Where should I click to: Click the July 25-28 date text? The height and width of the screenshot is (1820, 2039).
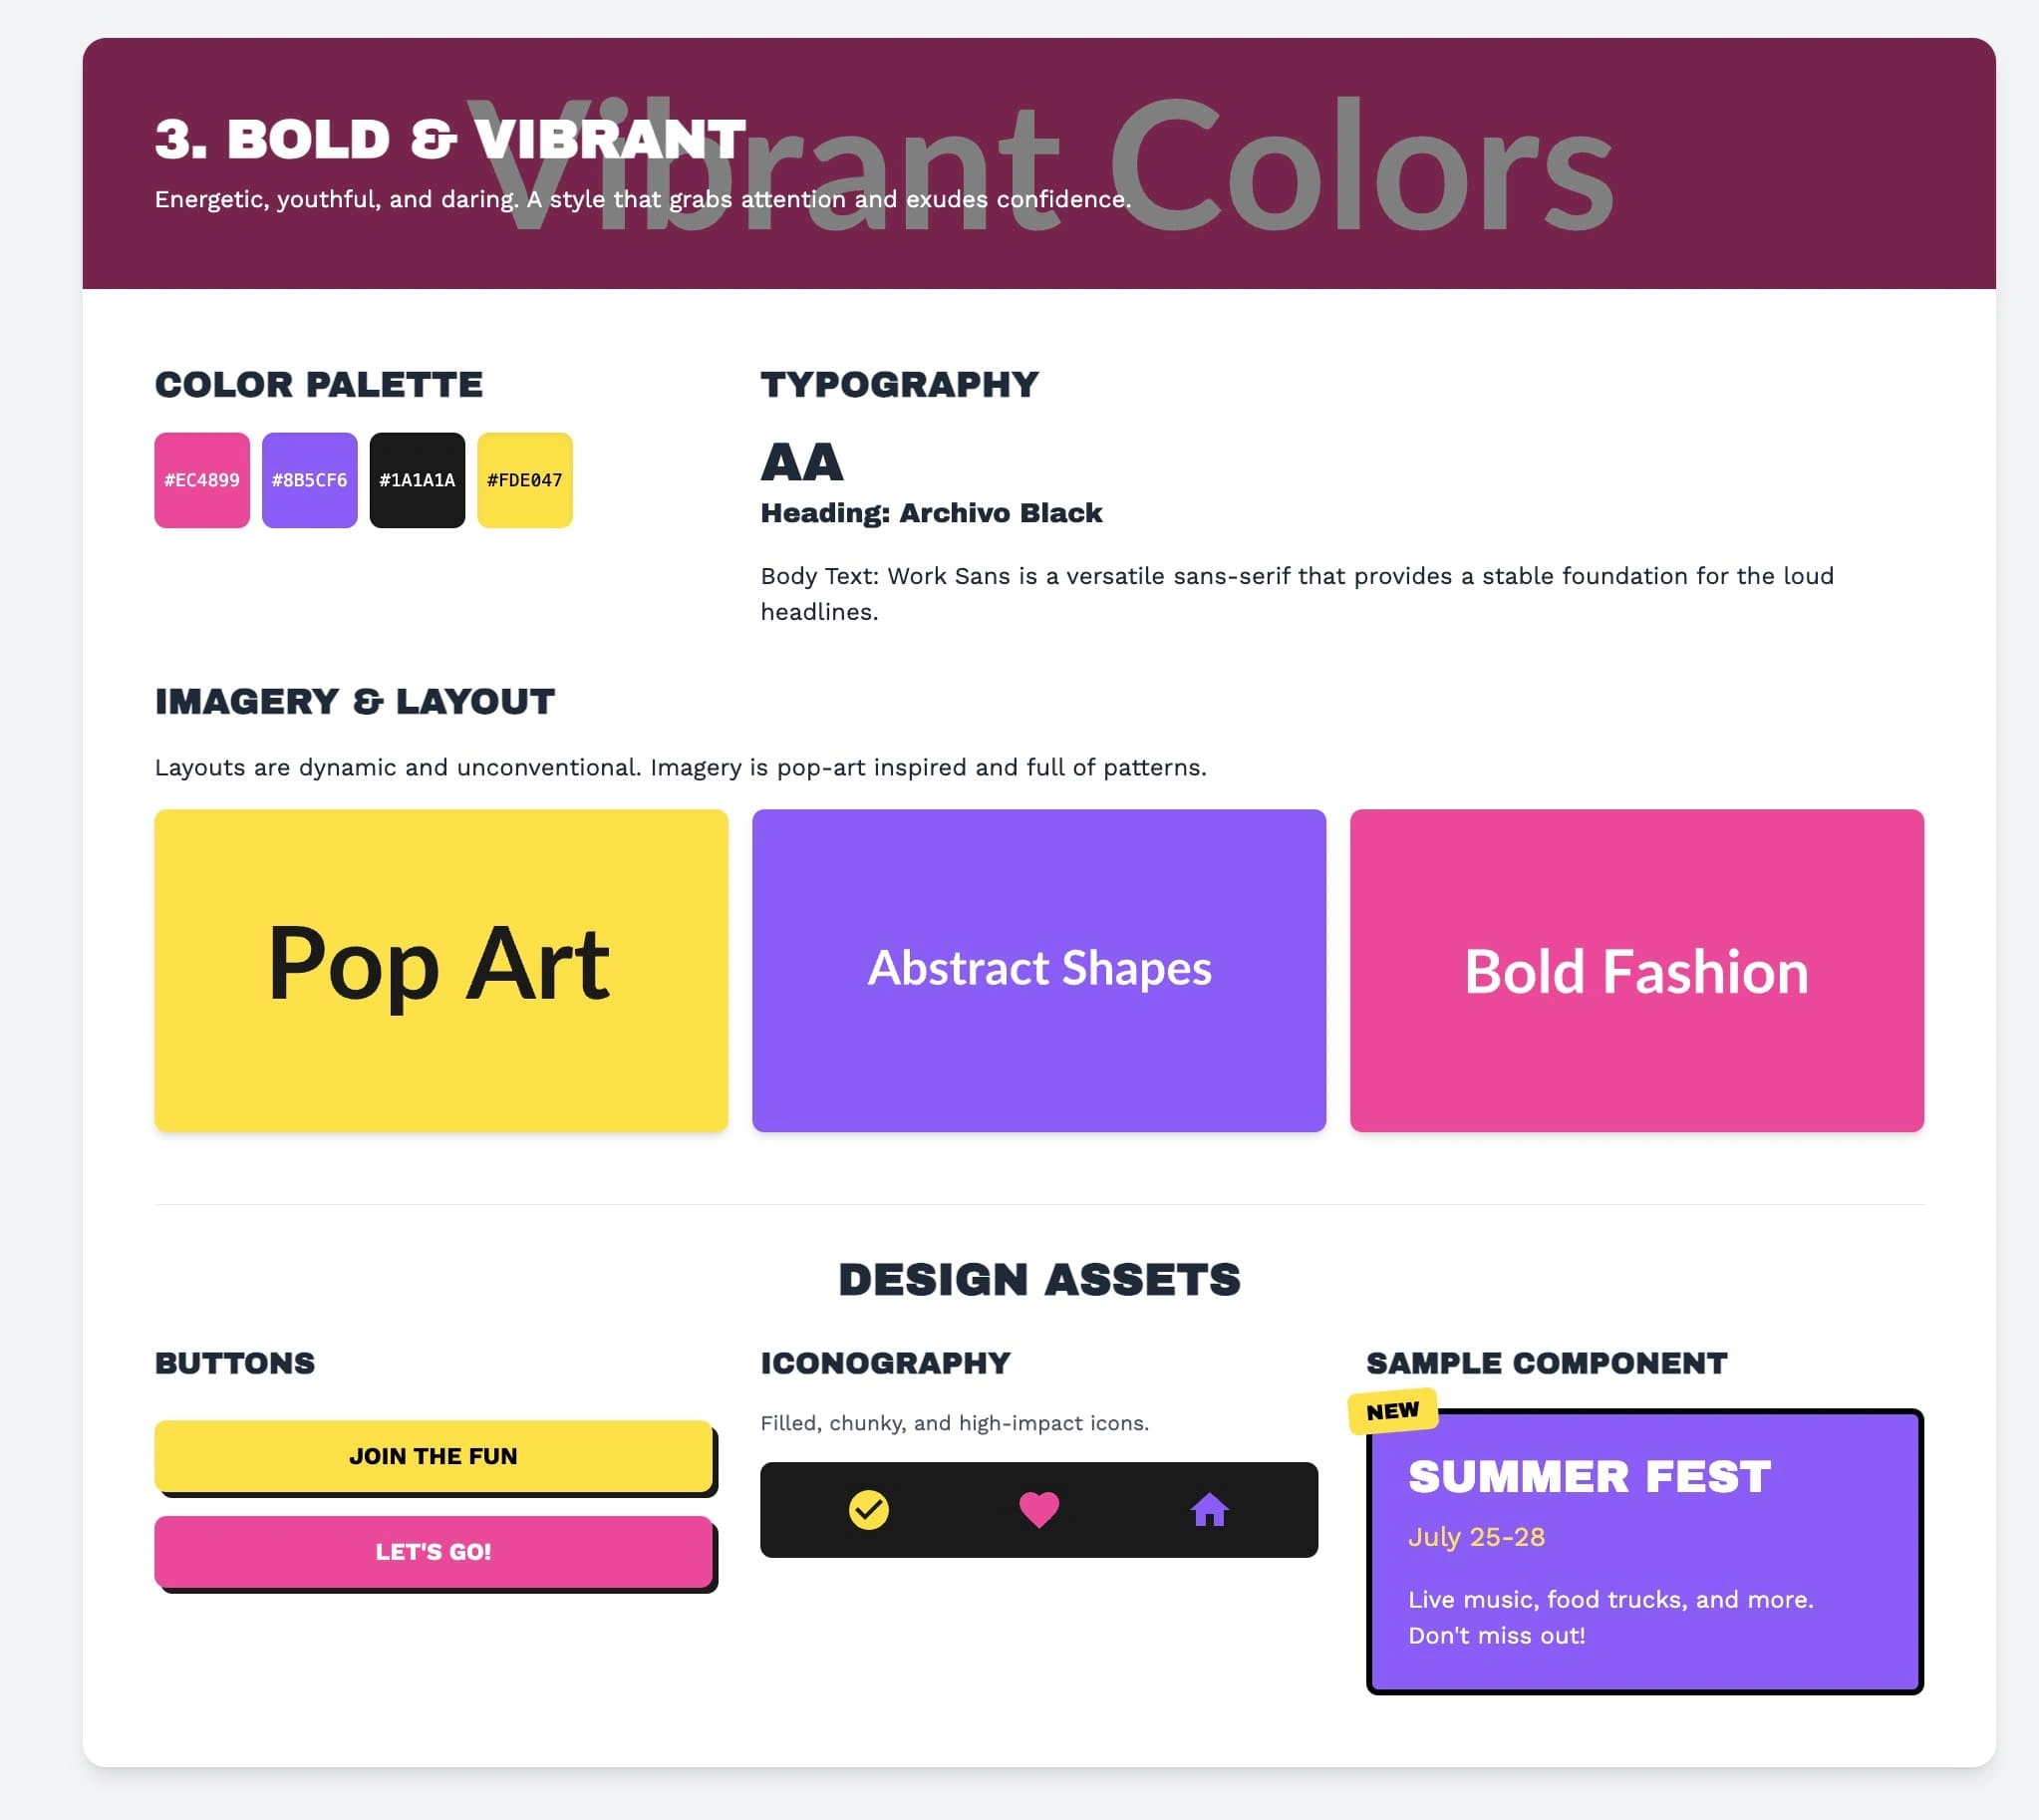[1476, 1536]
